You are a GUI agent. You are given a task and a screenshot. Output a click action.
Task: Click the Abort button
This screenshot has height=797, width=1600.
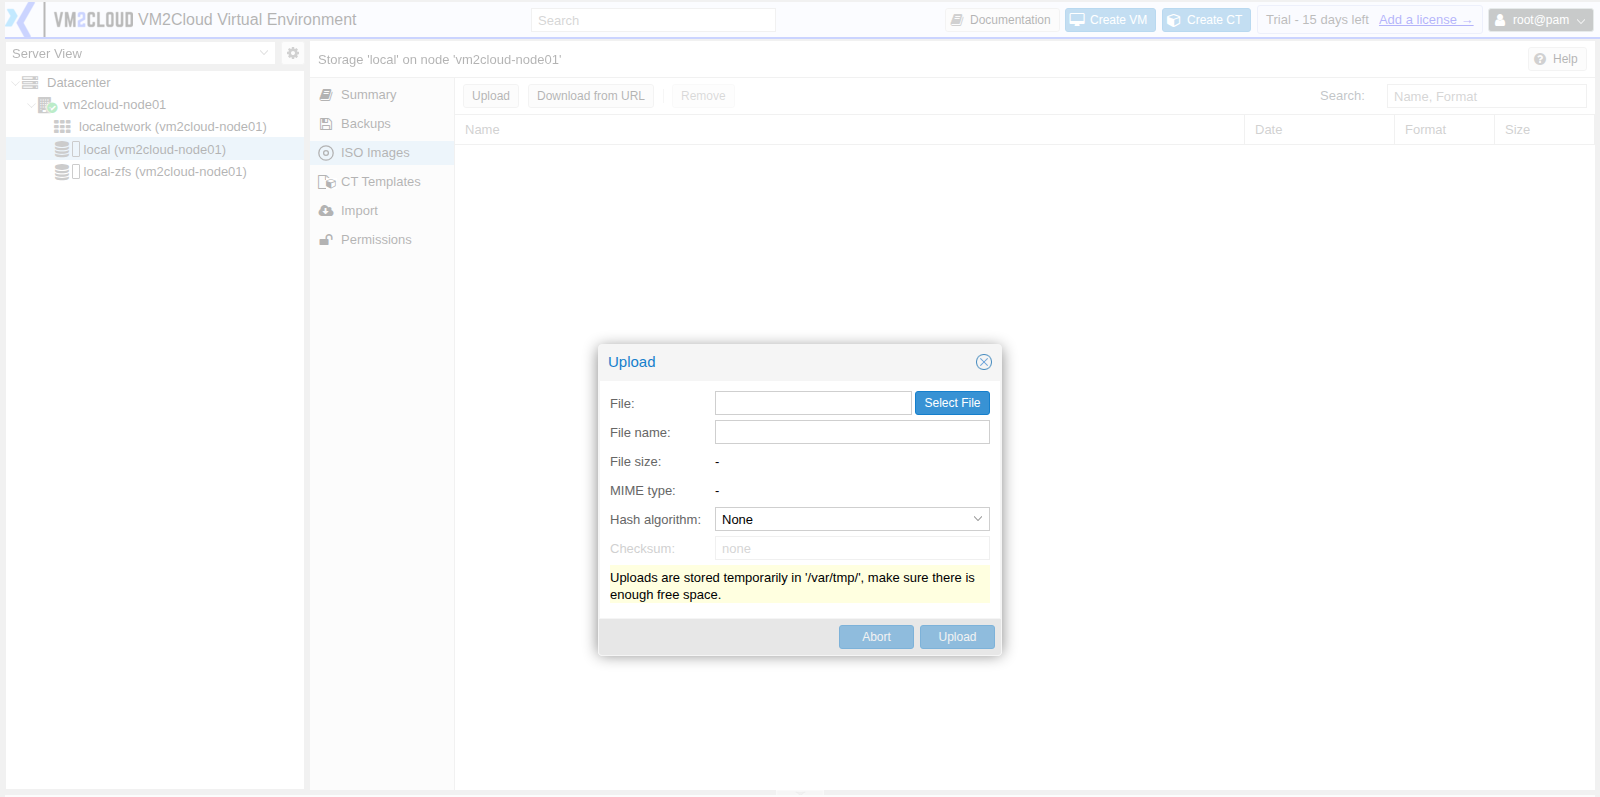tap(876, 637)
